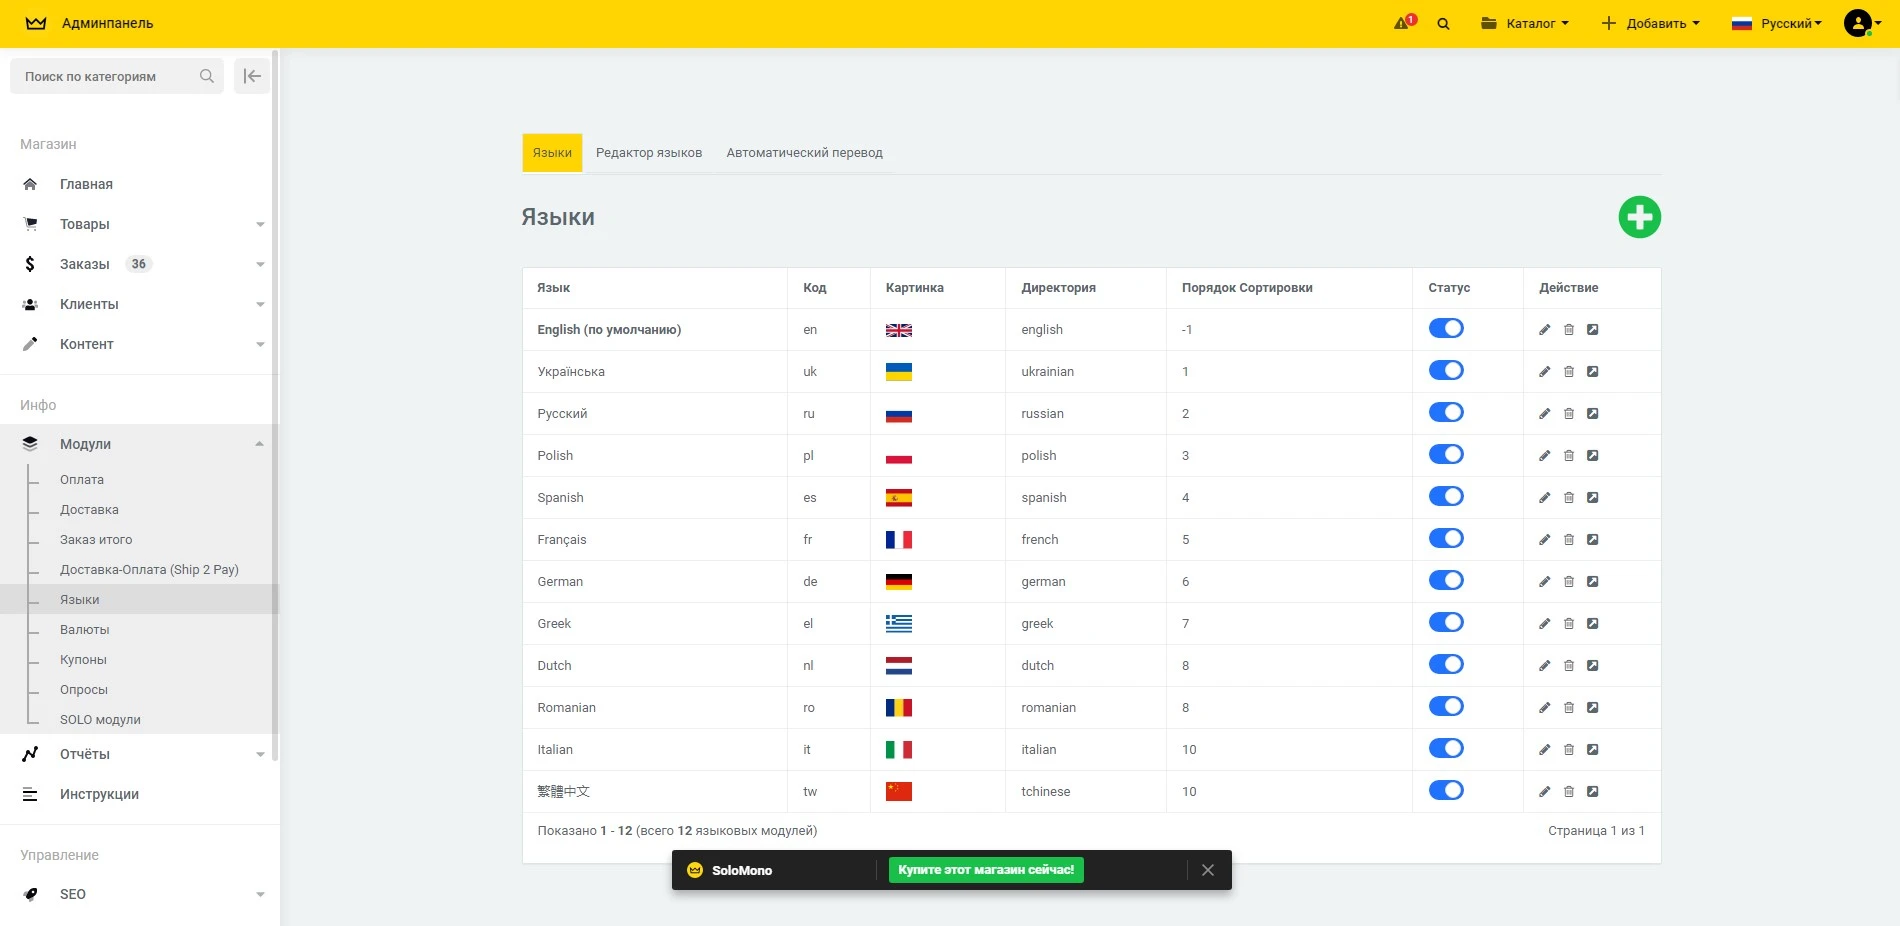Open the notifications warning icon in header
The width and height of the screenshot is (1900, 926).
pyautogui.click(x=1404, y=23)
